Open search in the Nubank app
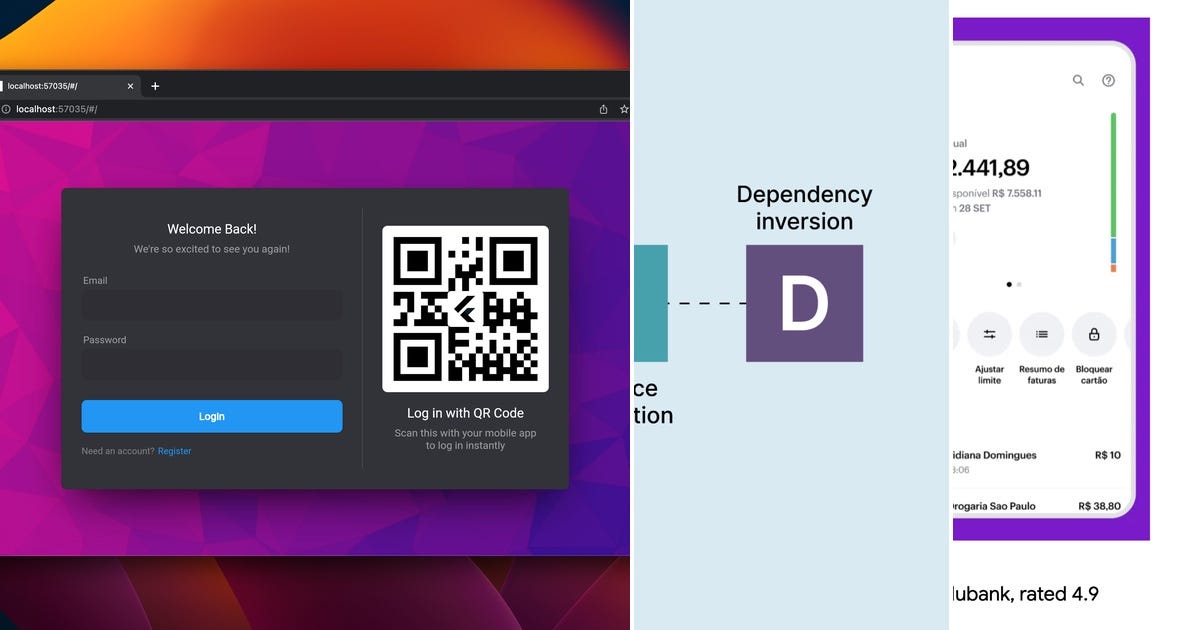1200x630 pixels. click(1078, 79)
